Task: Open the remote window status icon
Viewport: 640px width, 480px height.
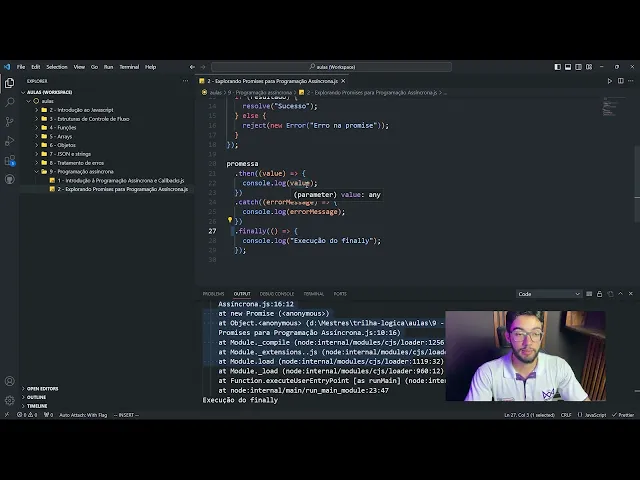Action: (7, 415)
